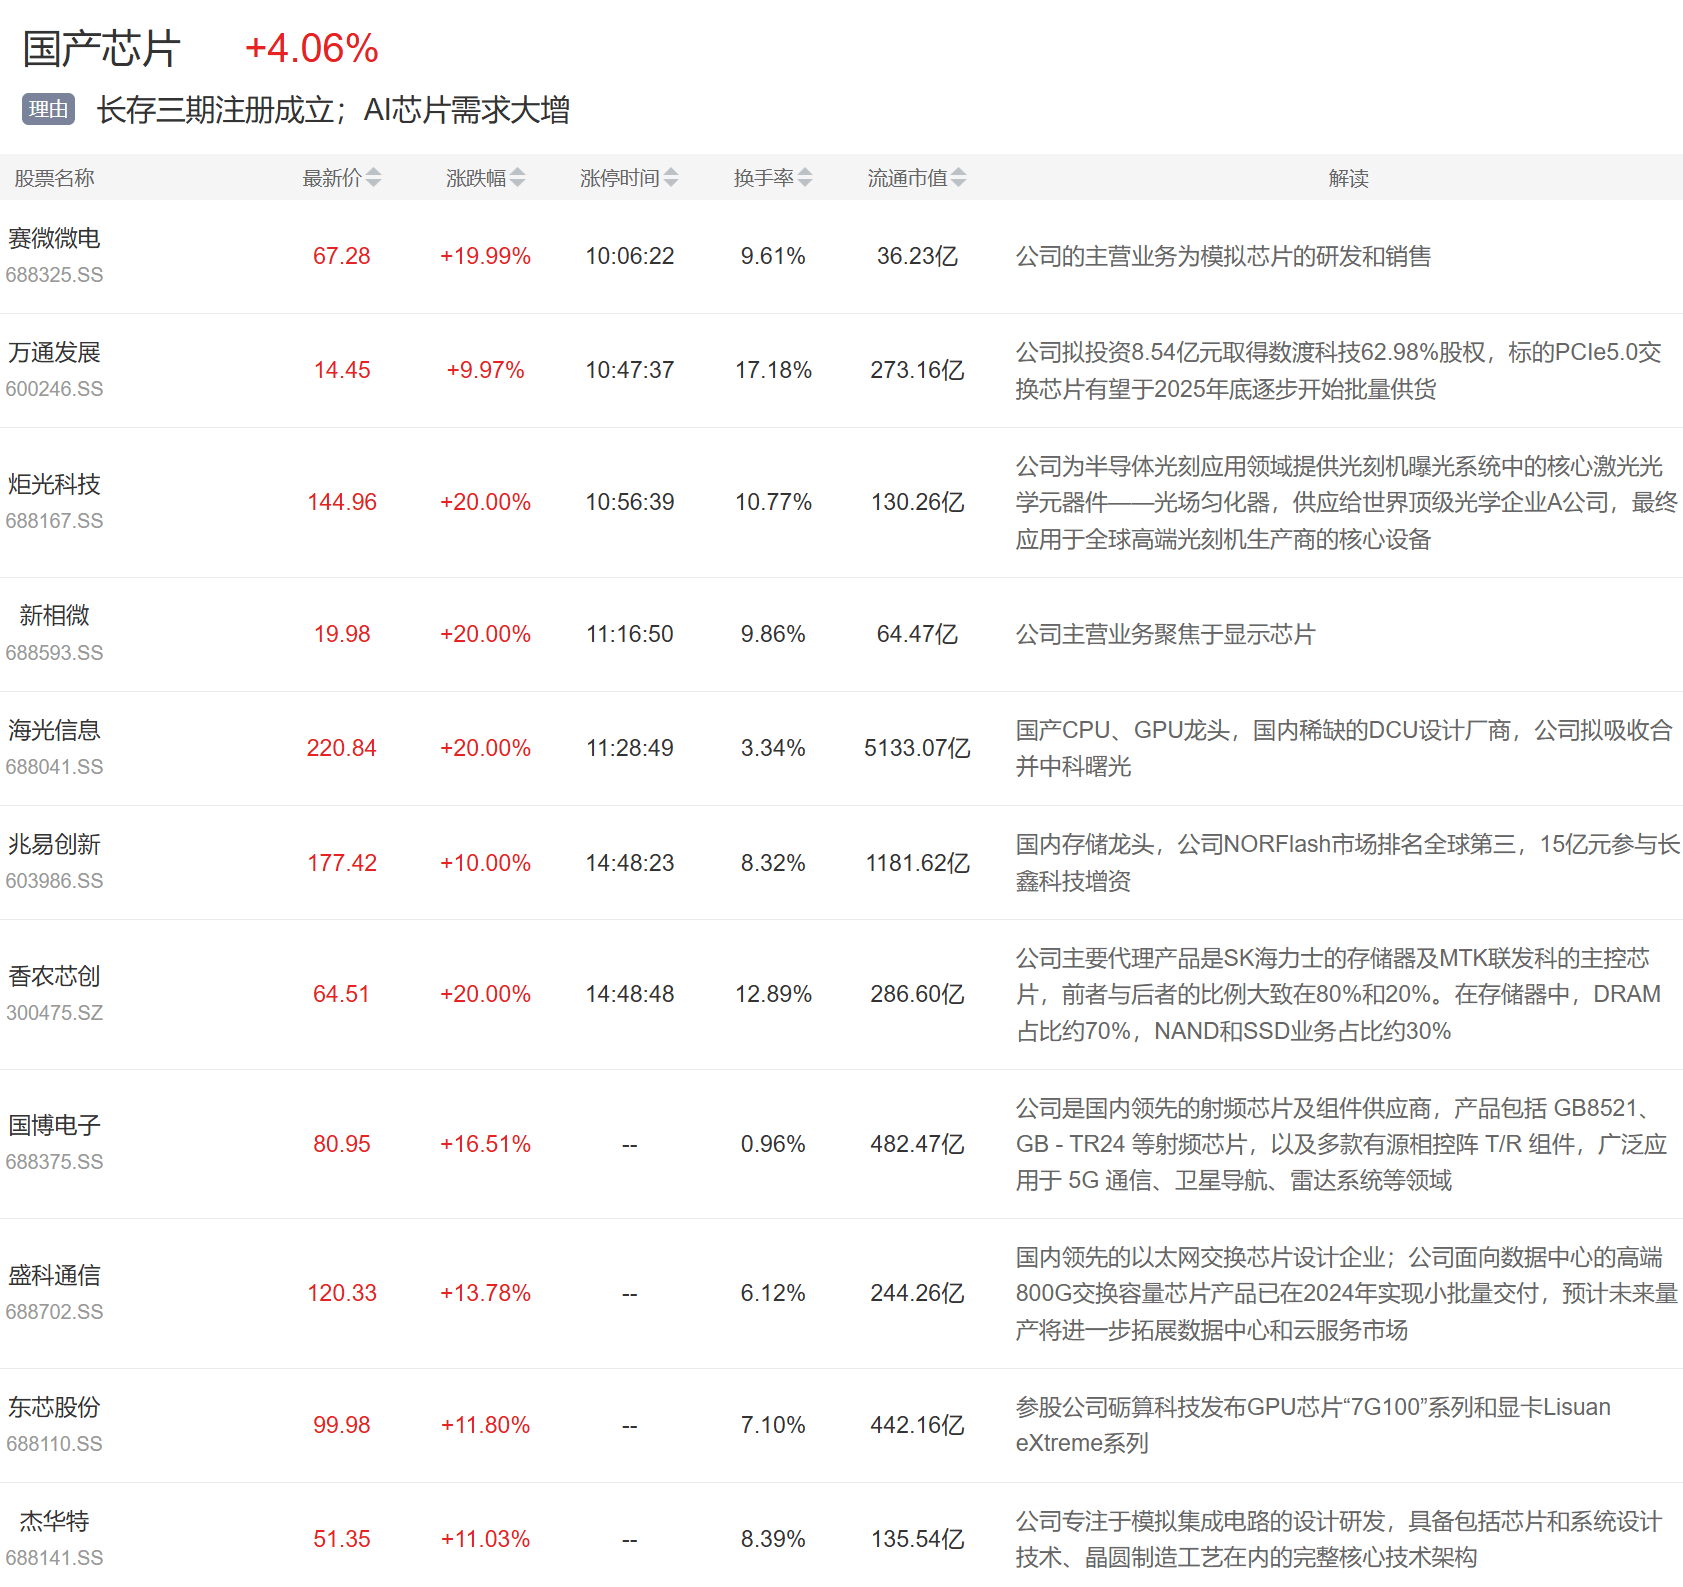
Task: Open stock 海光信息
Action: point(54,730)
